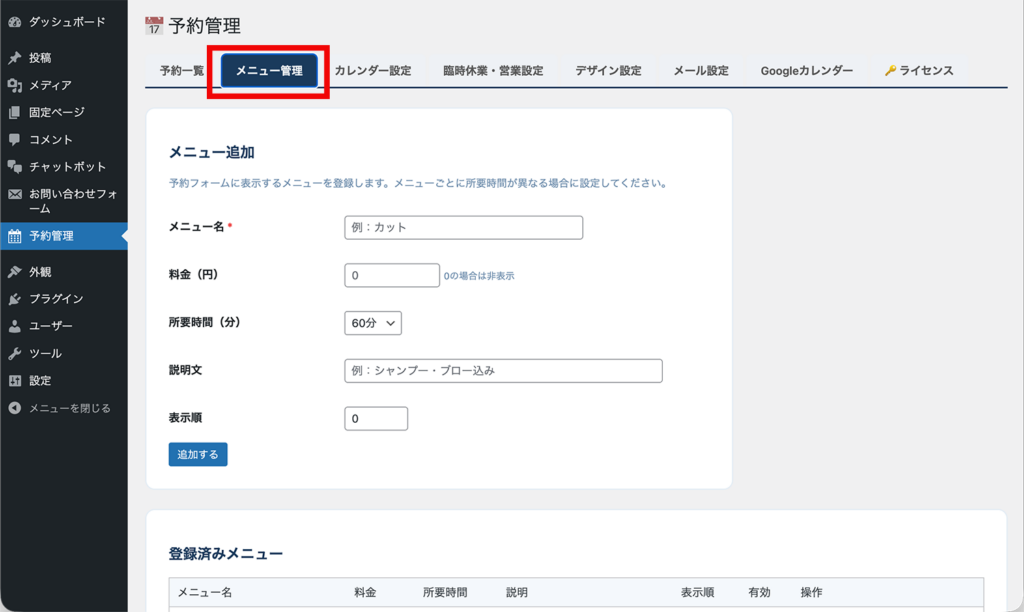Click the speech bubble コメント icon
The image size is (1024, 612).
[14, 139]
